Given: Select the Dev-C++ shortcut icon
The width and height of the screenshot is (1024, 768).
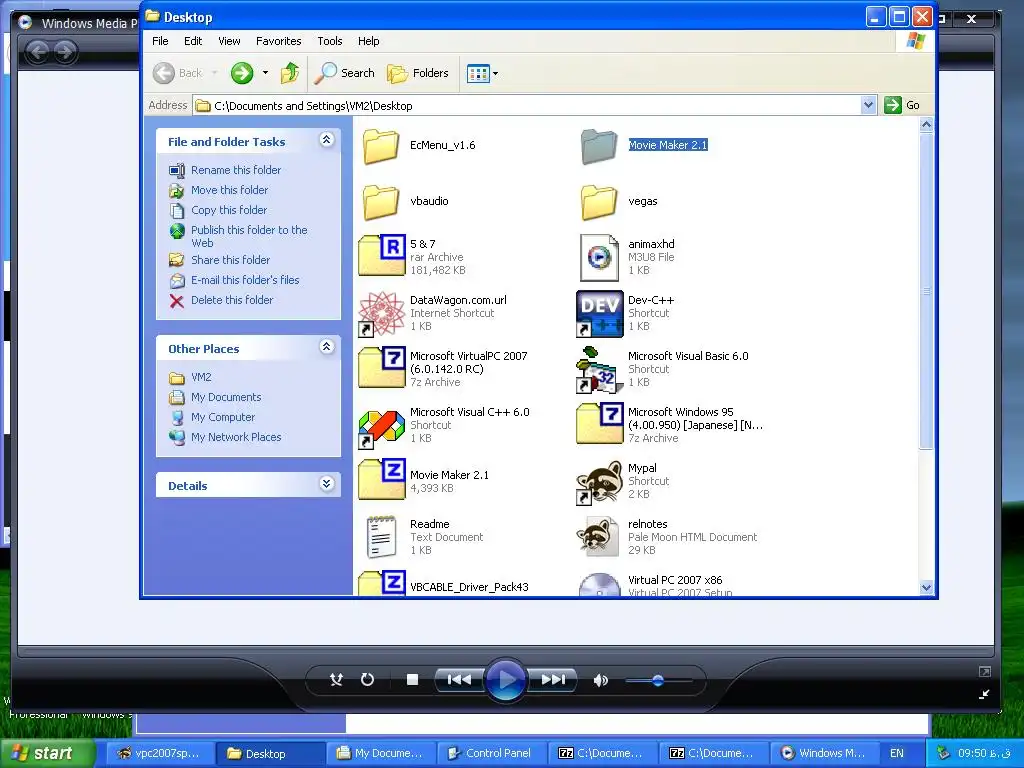Looking at the screenshot, I should pyautogui.click(x=600, y=313).
